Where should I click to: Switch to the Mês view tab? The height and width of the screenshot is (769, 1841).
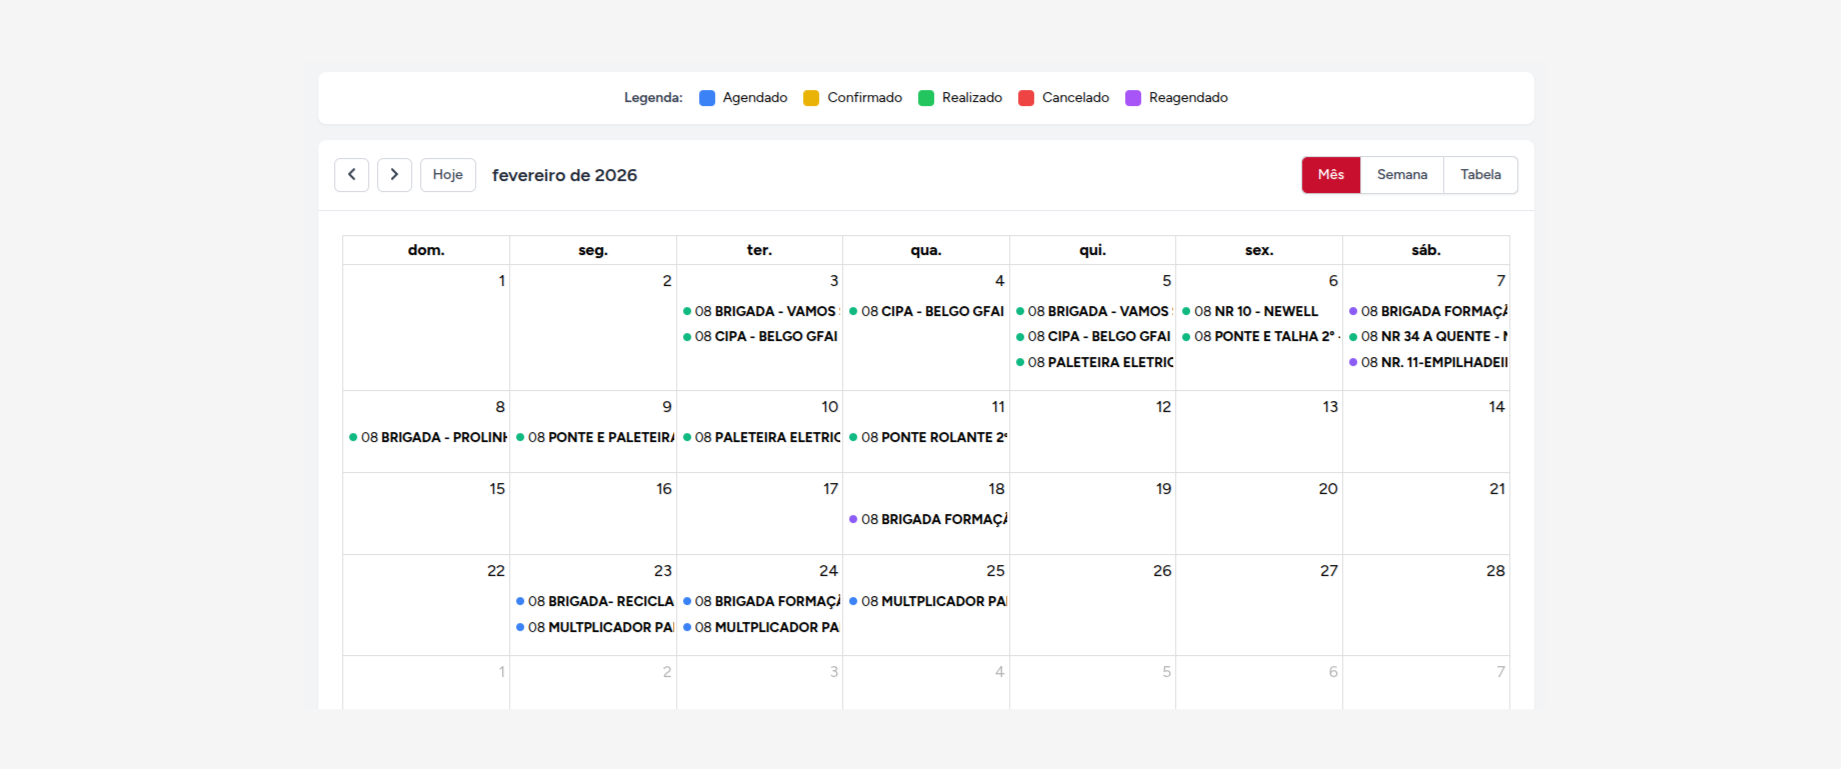coord(1331,175)
